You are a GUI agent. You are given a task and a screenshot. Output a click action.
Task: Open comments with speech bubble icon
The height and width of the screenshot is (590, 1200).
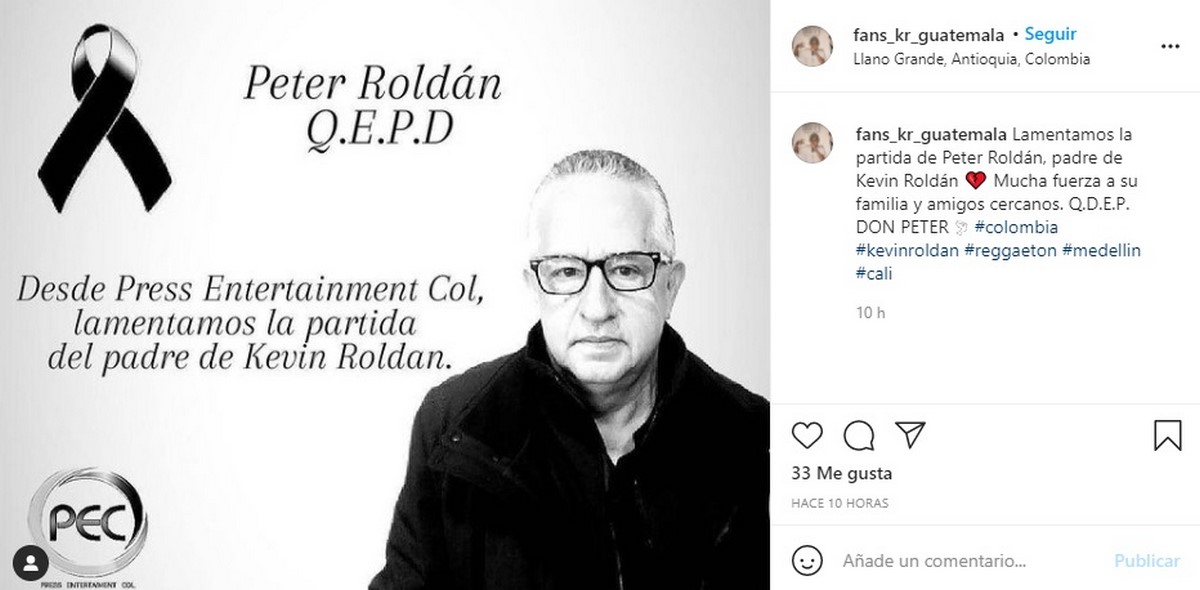tap(860, 434)
